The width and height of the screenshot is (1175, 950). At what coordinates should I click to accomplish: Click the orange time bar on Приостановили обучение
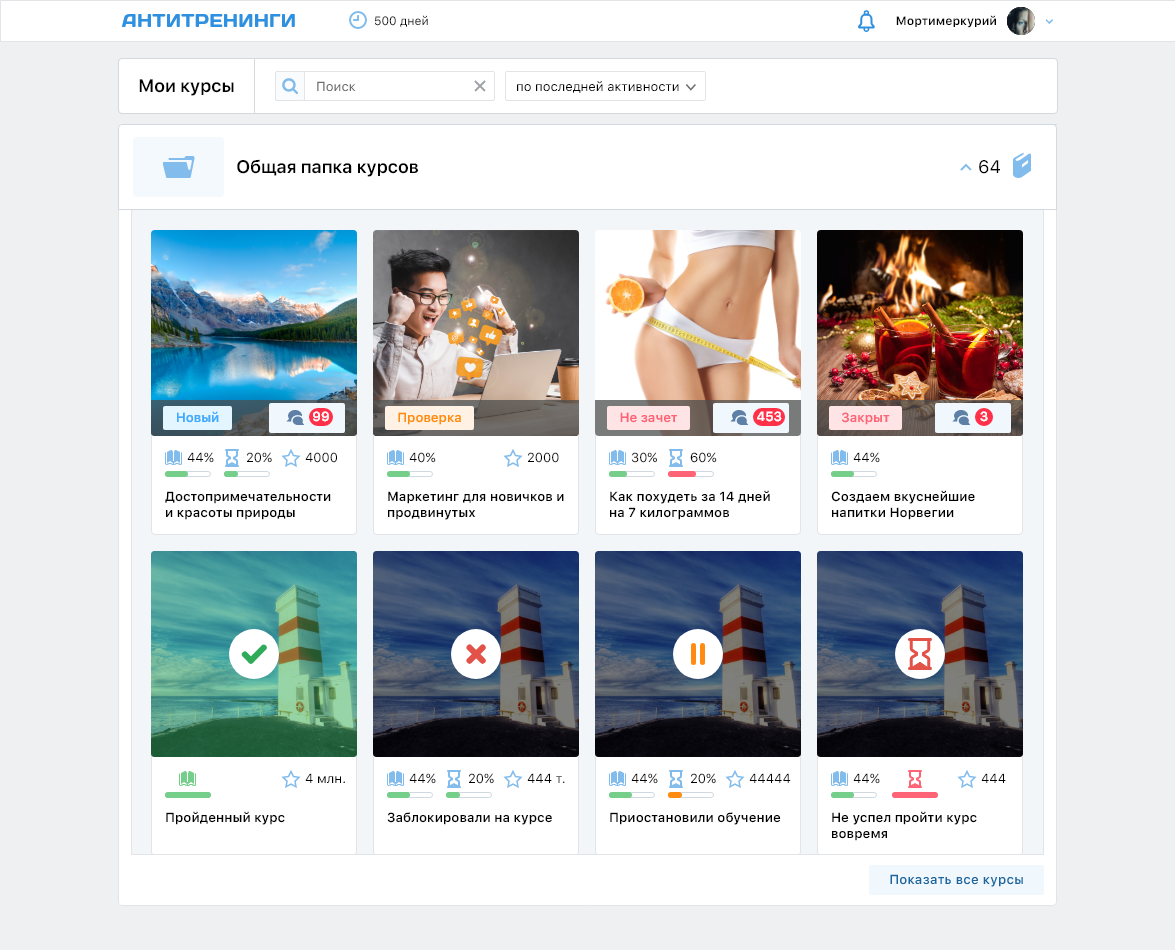(690, 795)
